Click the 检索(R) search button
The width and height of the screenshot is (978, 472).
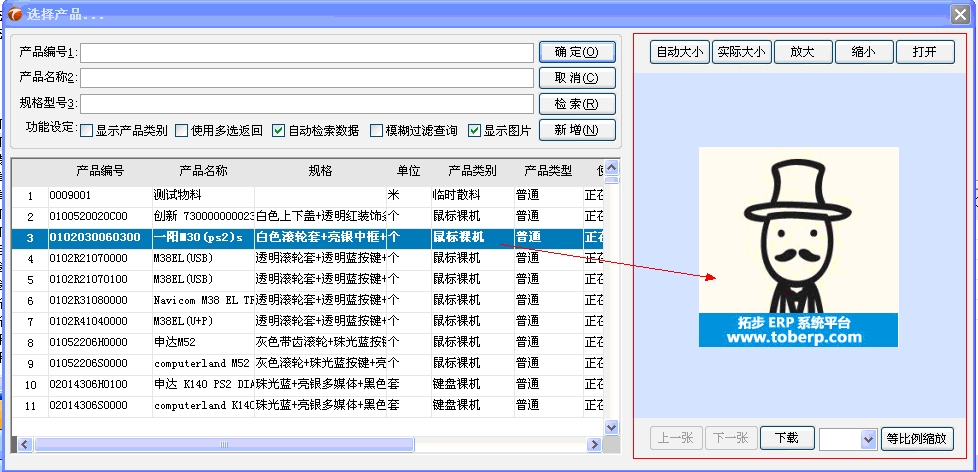[576, 104]
